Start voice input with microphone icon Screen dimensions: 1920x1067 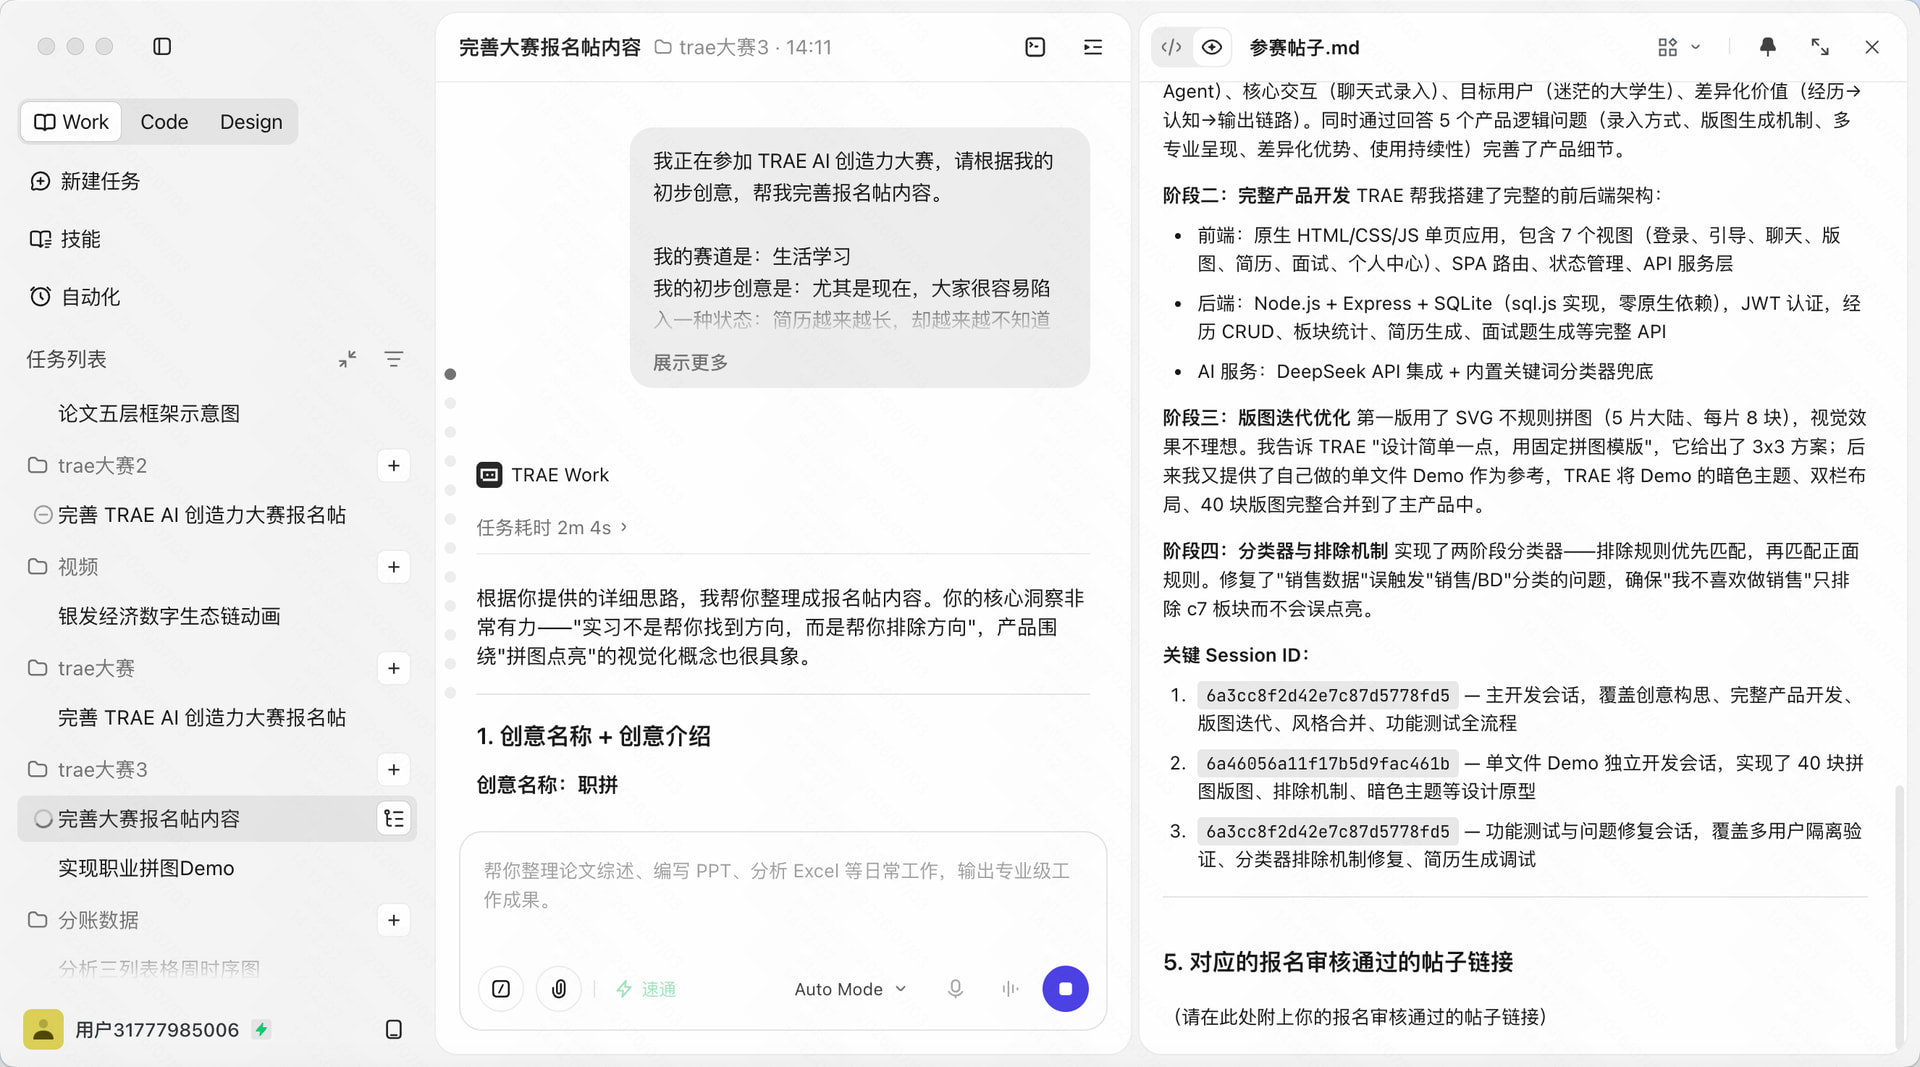coord(955,989)
